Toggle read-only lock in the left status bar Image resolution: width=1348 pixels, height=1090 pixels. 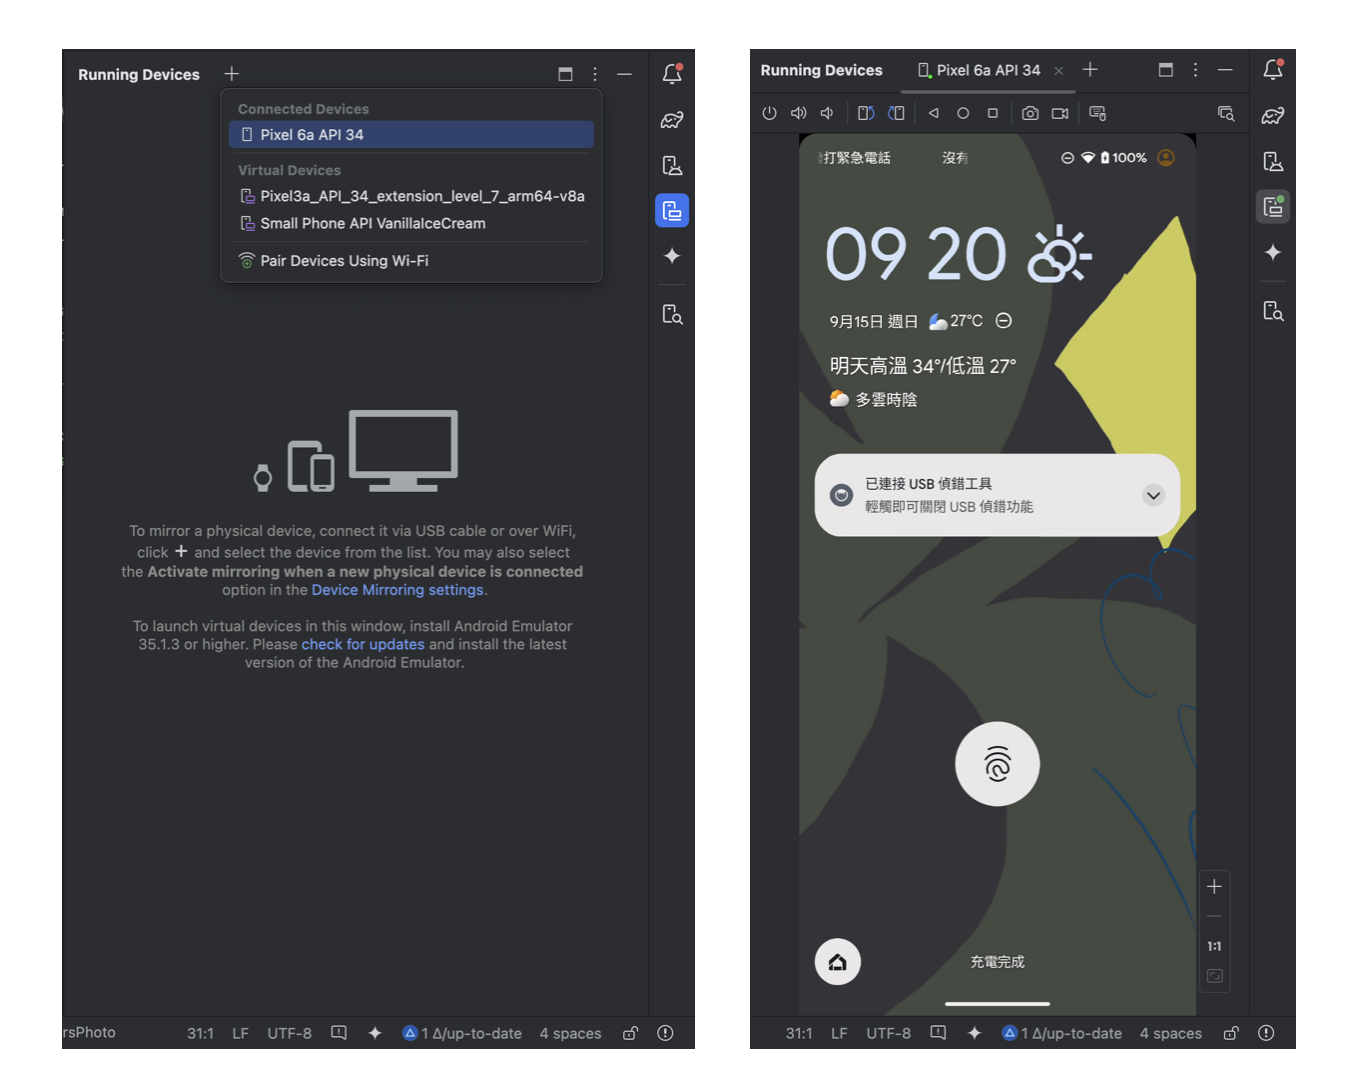point(630,1033)
